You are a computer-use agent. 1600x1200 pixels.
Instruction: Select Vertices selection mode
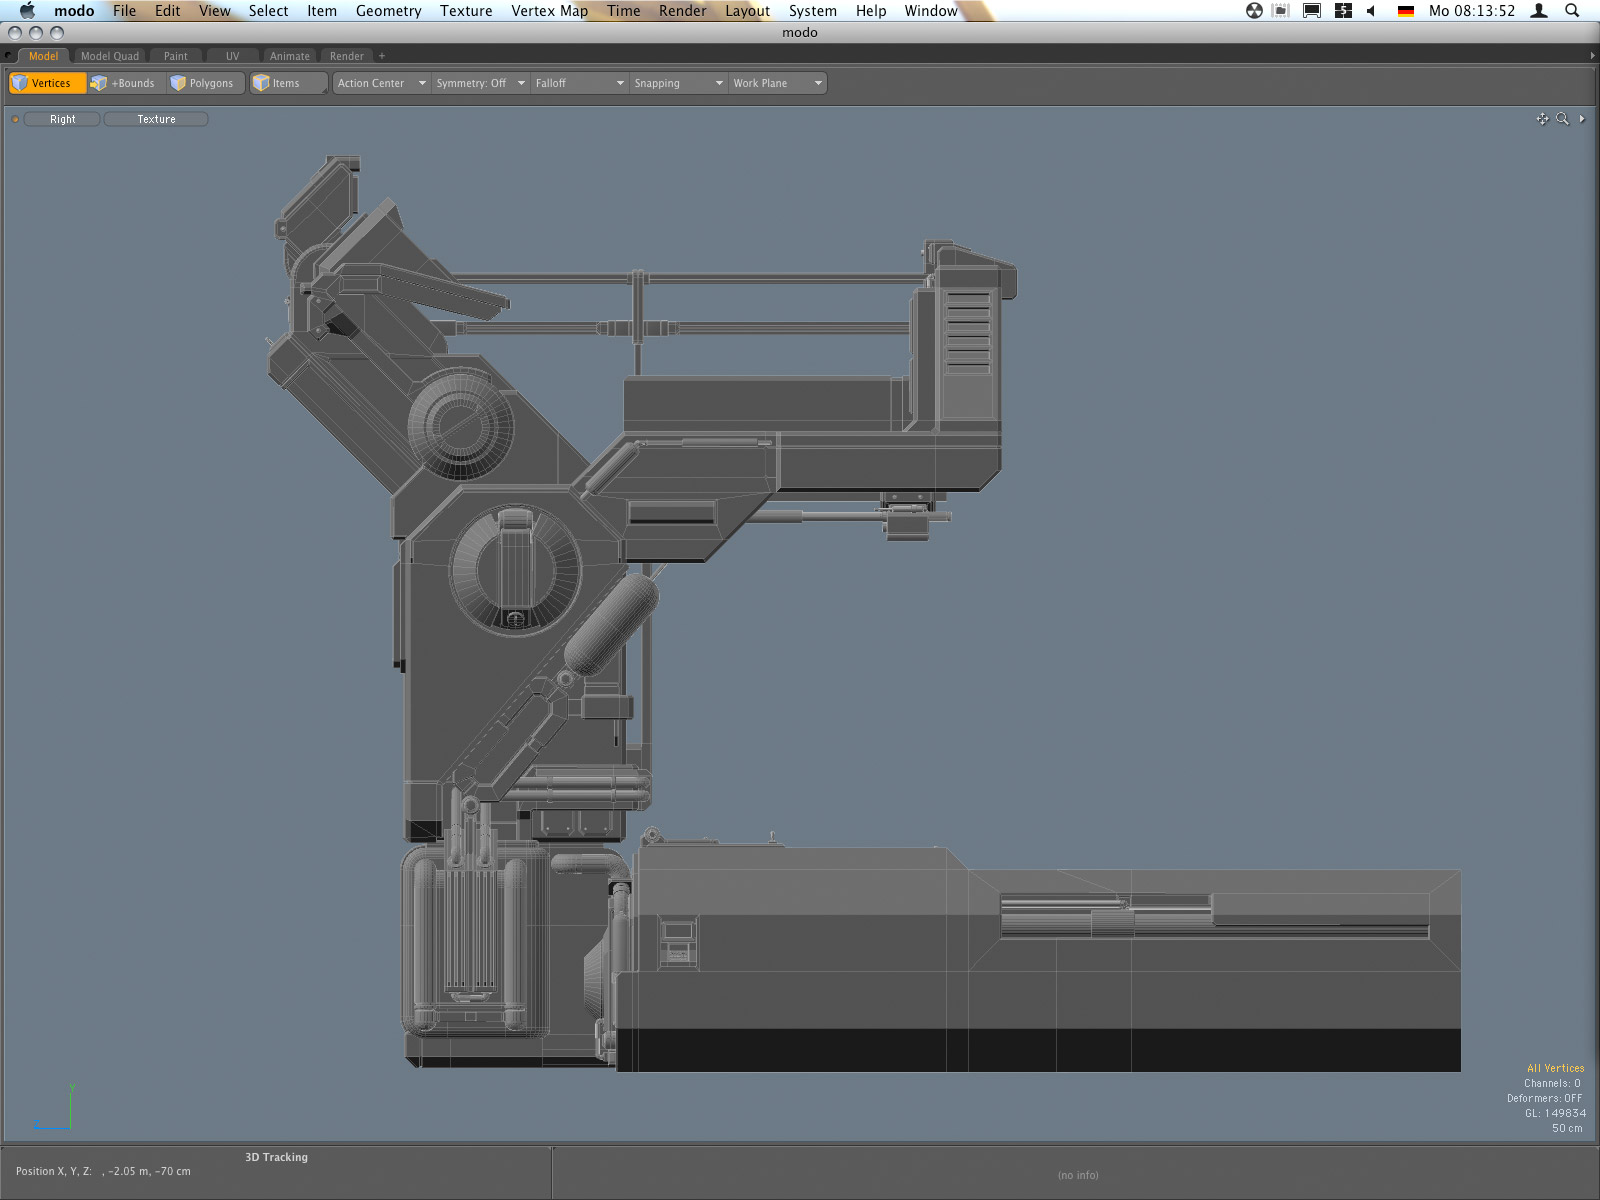click(x=47, y=83)
